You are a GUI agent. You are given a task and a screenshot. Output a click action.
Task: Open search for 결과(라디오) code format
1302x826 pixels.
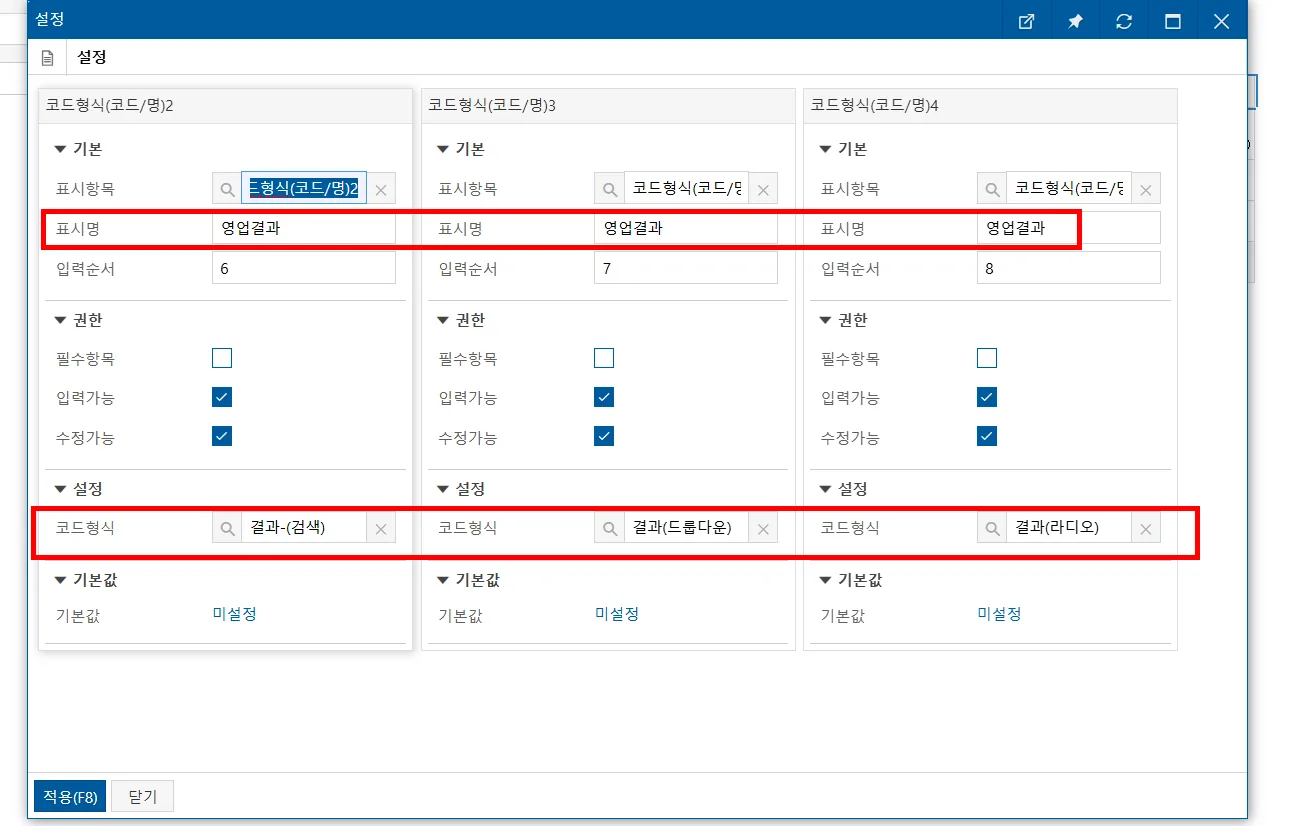click(992, 528)
